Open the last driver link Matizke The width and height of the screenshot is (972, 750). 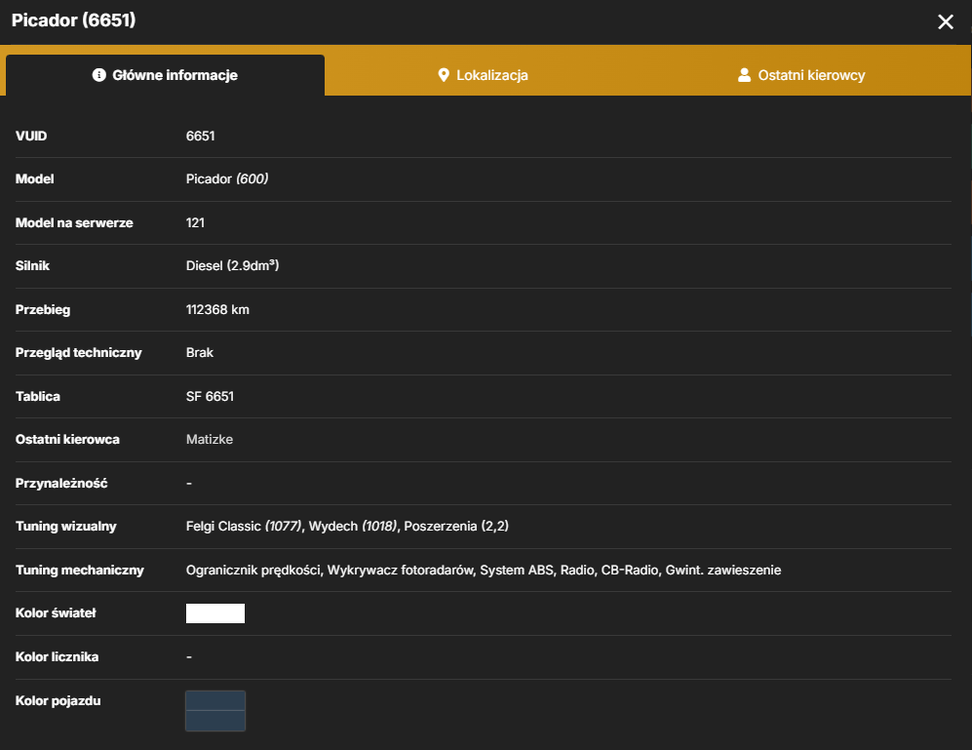coord(210,439)
